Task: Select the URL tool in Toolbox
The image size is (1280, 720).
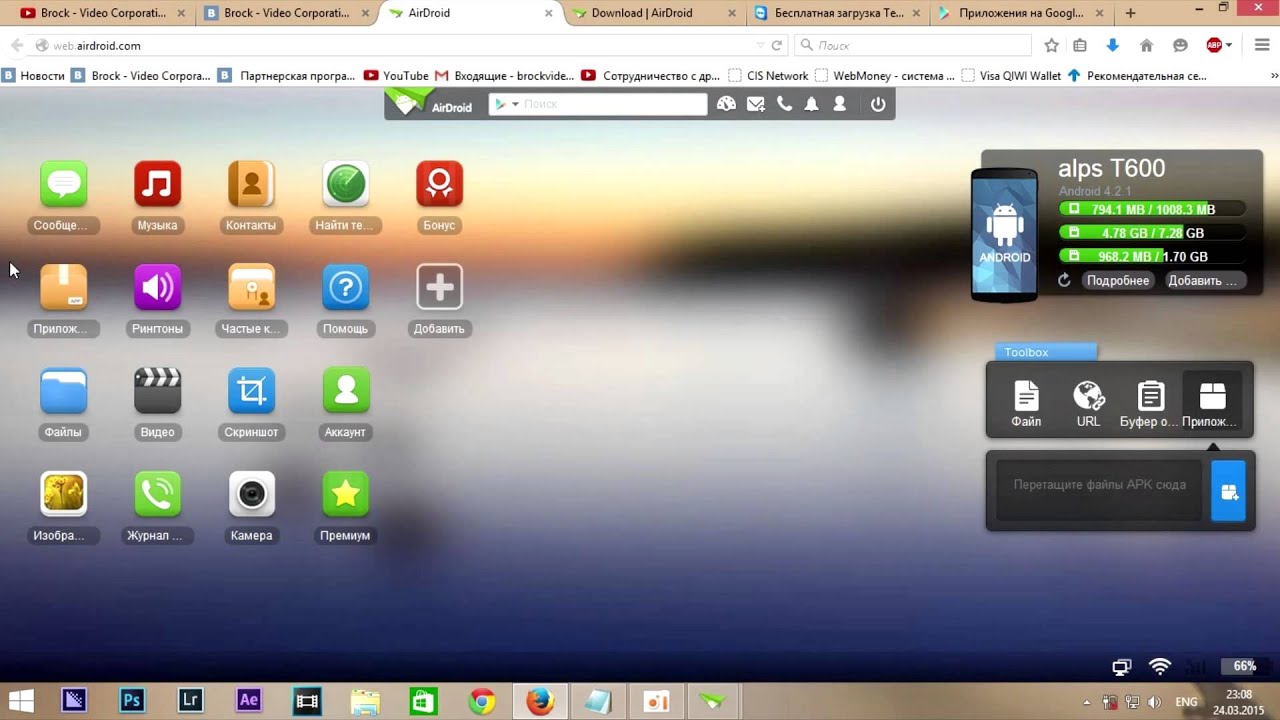Action: pyautogui.click(x=1088, y=404)
